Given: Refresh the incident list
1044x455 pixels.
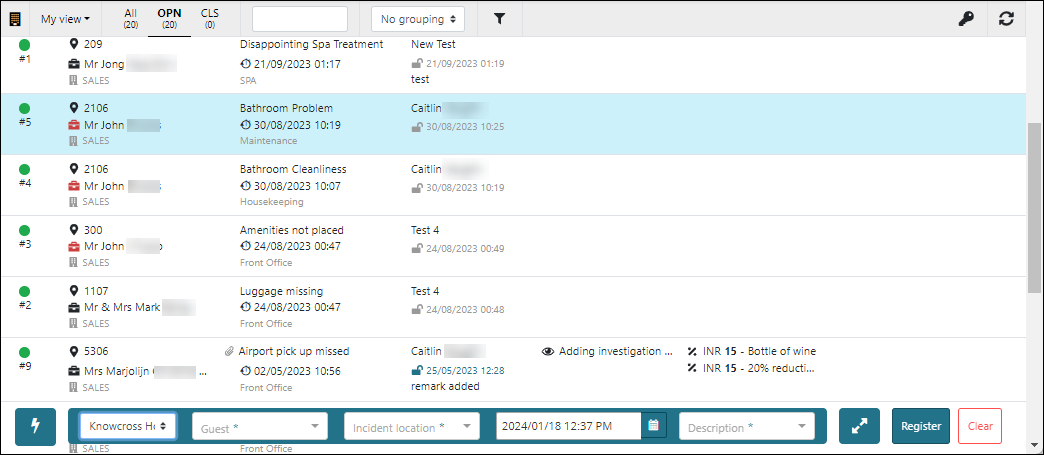Looking at the screenshot, I should pos(1005,19).
